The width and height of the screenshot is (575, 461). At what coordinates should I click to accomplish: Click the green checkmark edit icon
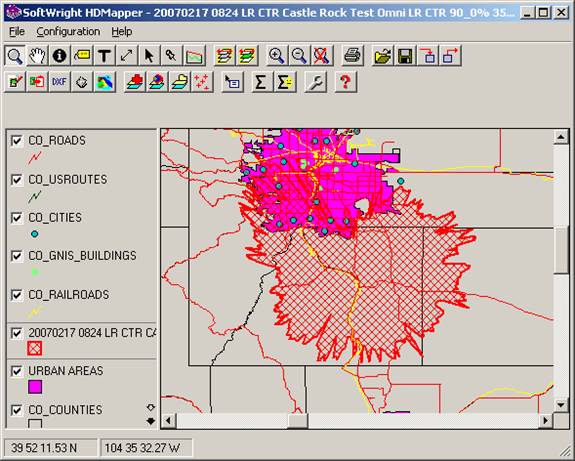15,82
